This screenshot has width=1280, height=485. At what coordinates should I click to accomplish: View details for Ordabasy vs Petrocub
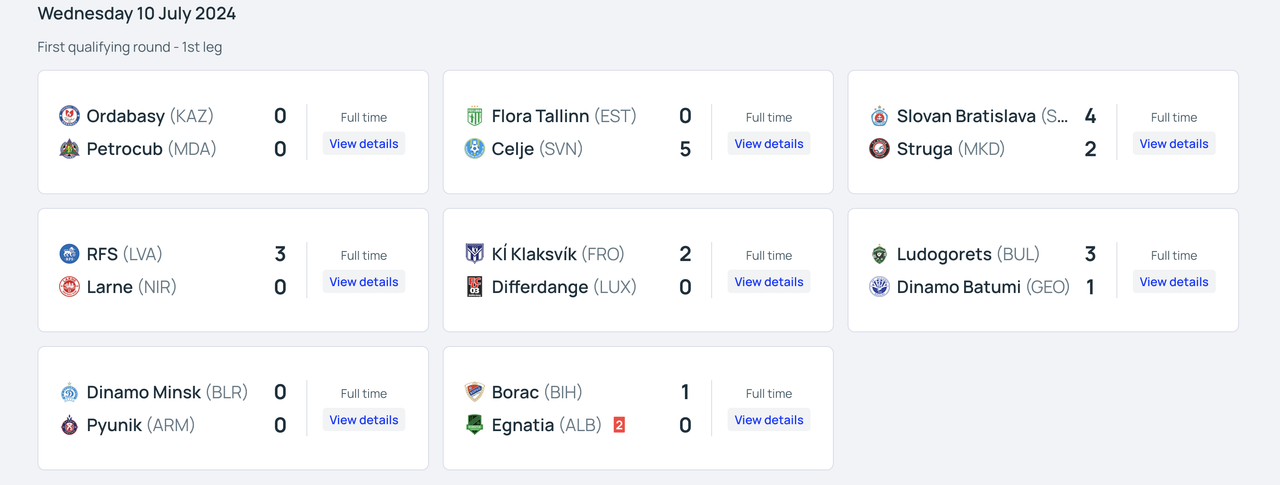tap(364, 144)
